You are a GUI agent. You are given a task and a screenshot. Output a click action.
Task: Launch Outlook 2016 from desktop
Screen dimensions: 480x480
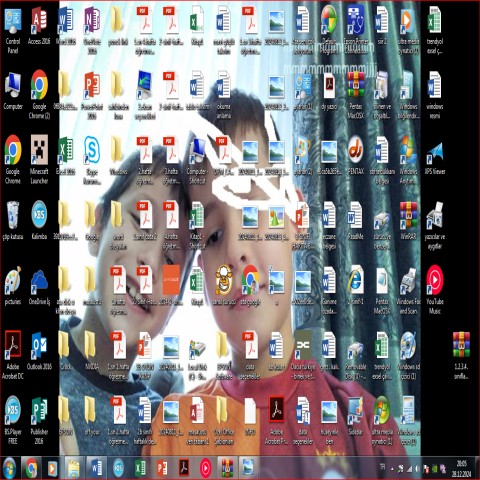(x=39, y=351)
